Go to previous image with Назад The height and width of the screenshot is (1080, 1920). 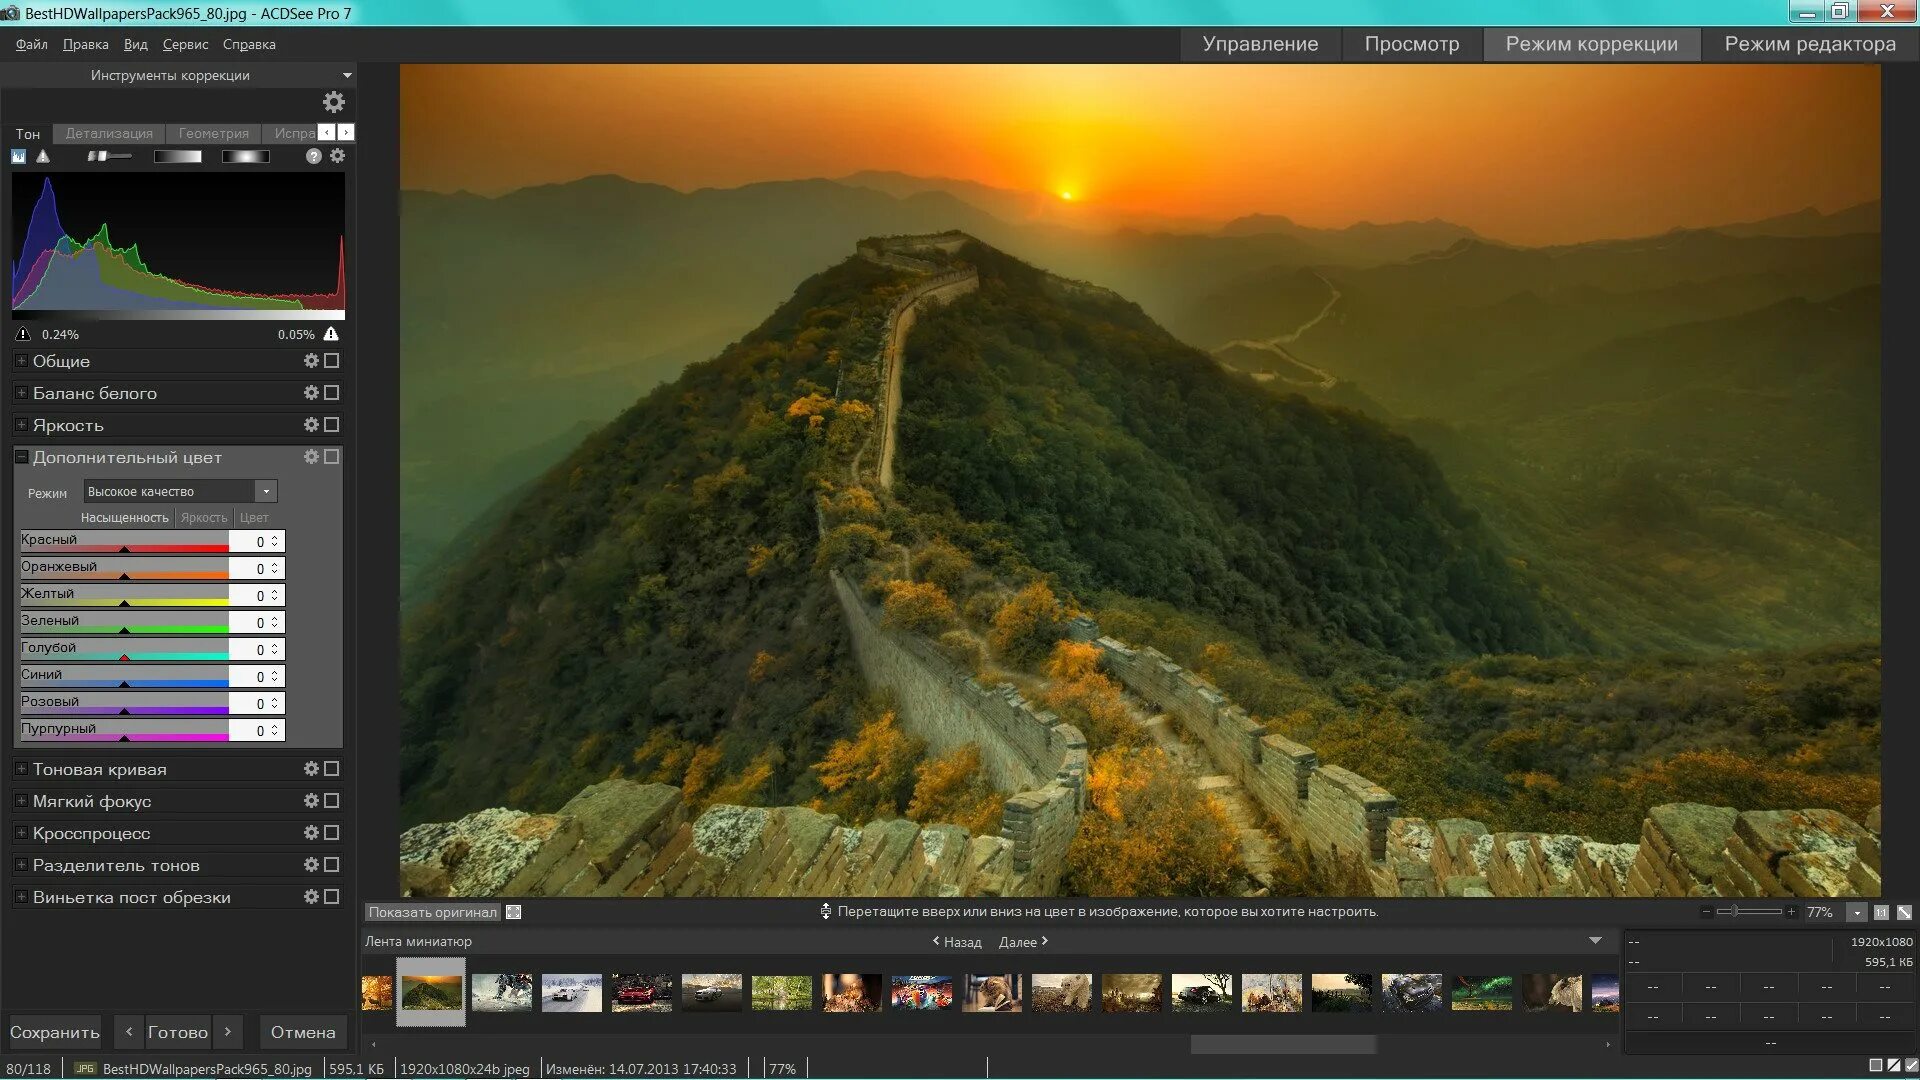pyautogui.click(x=957, y=942)
